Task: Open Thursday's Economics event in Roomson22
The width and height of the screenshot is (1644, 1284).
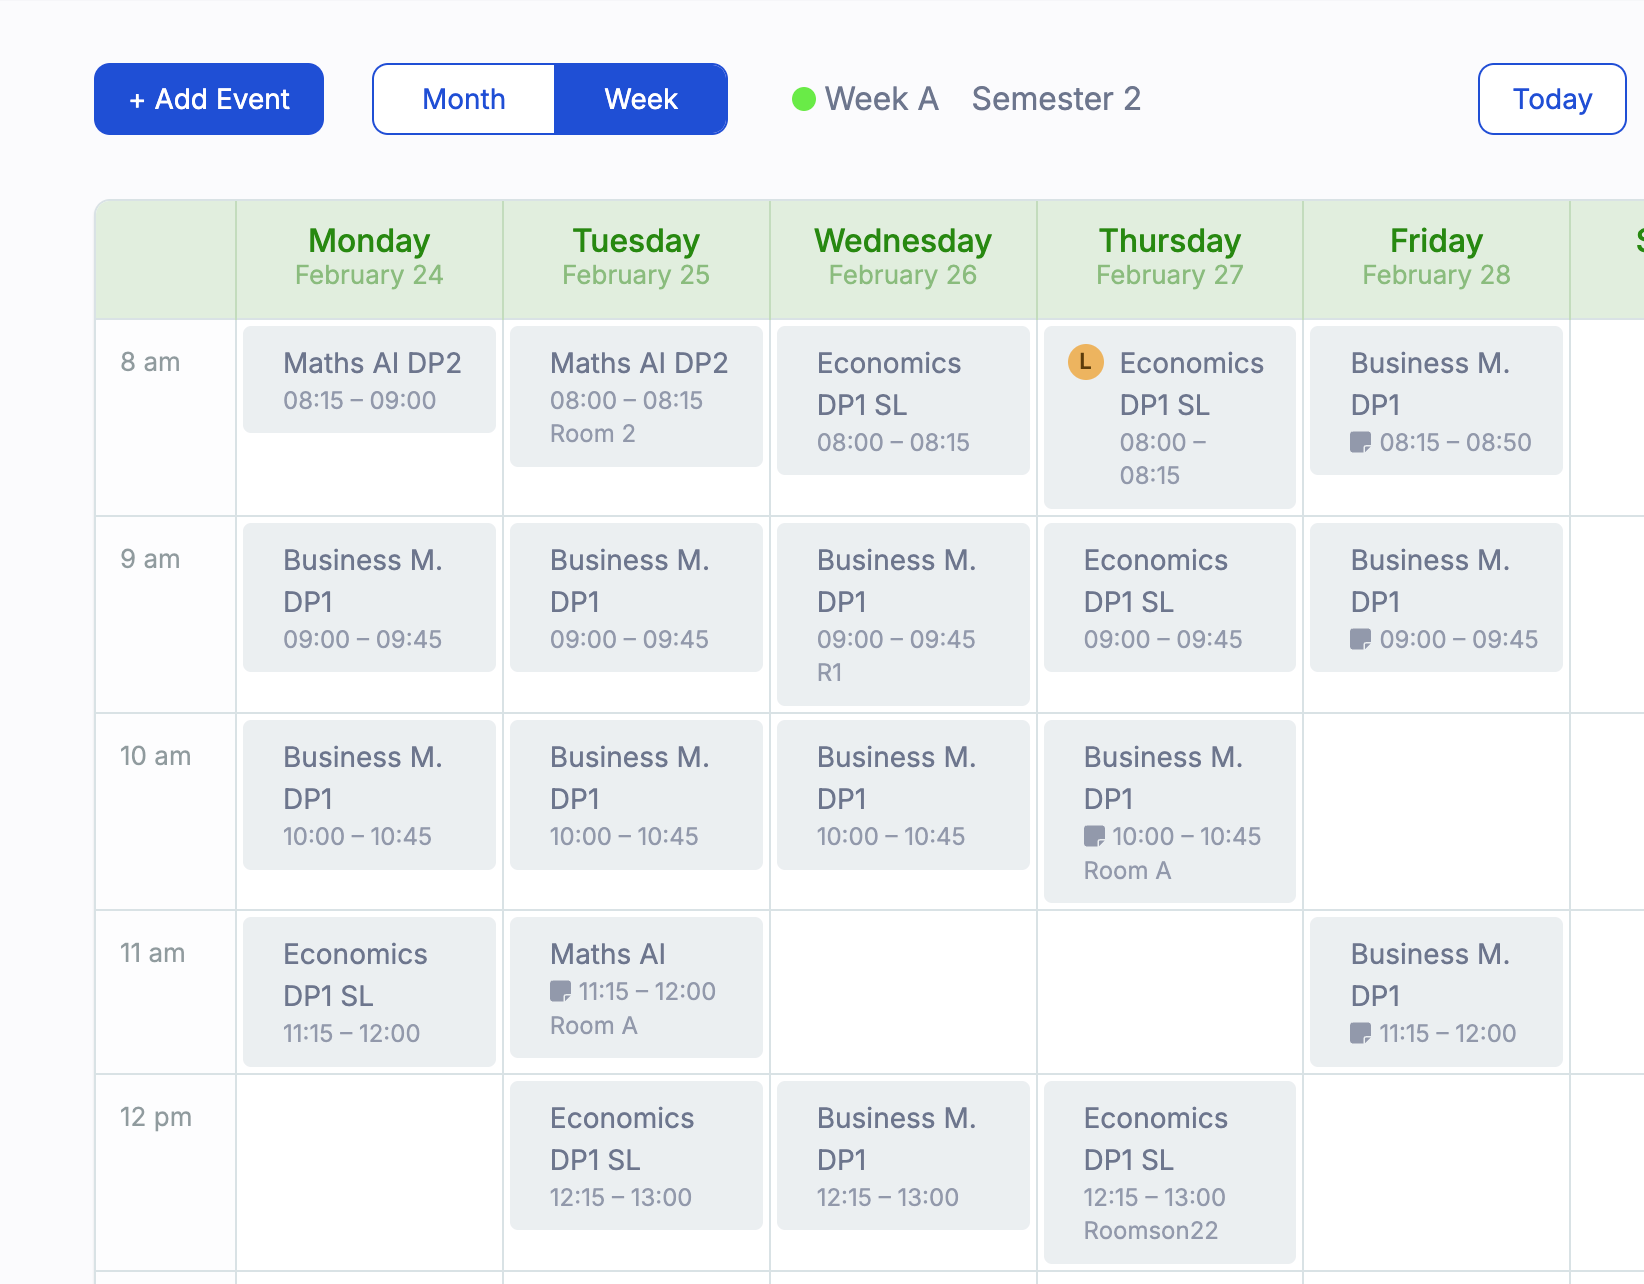Action: (x=1168, y=1172)
